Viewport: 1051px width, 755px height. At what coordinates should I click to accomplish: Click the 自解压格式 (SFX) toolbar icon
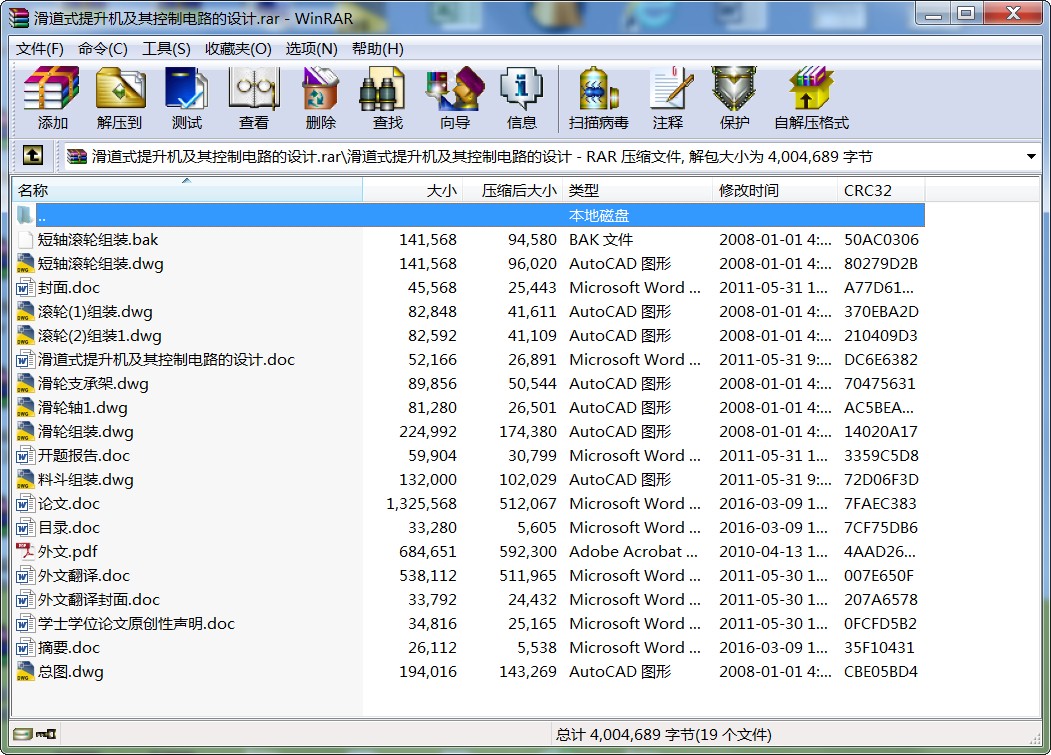pyautogui.click(x=811, y=98)
